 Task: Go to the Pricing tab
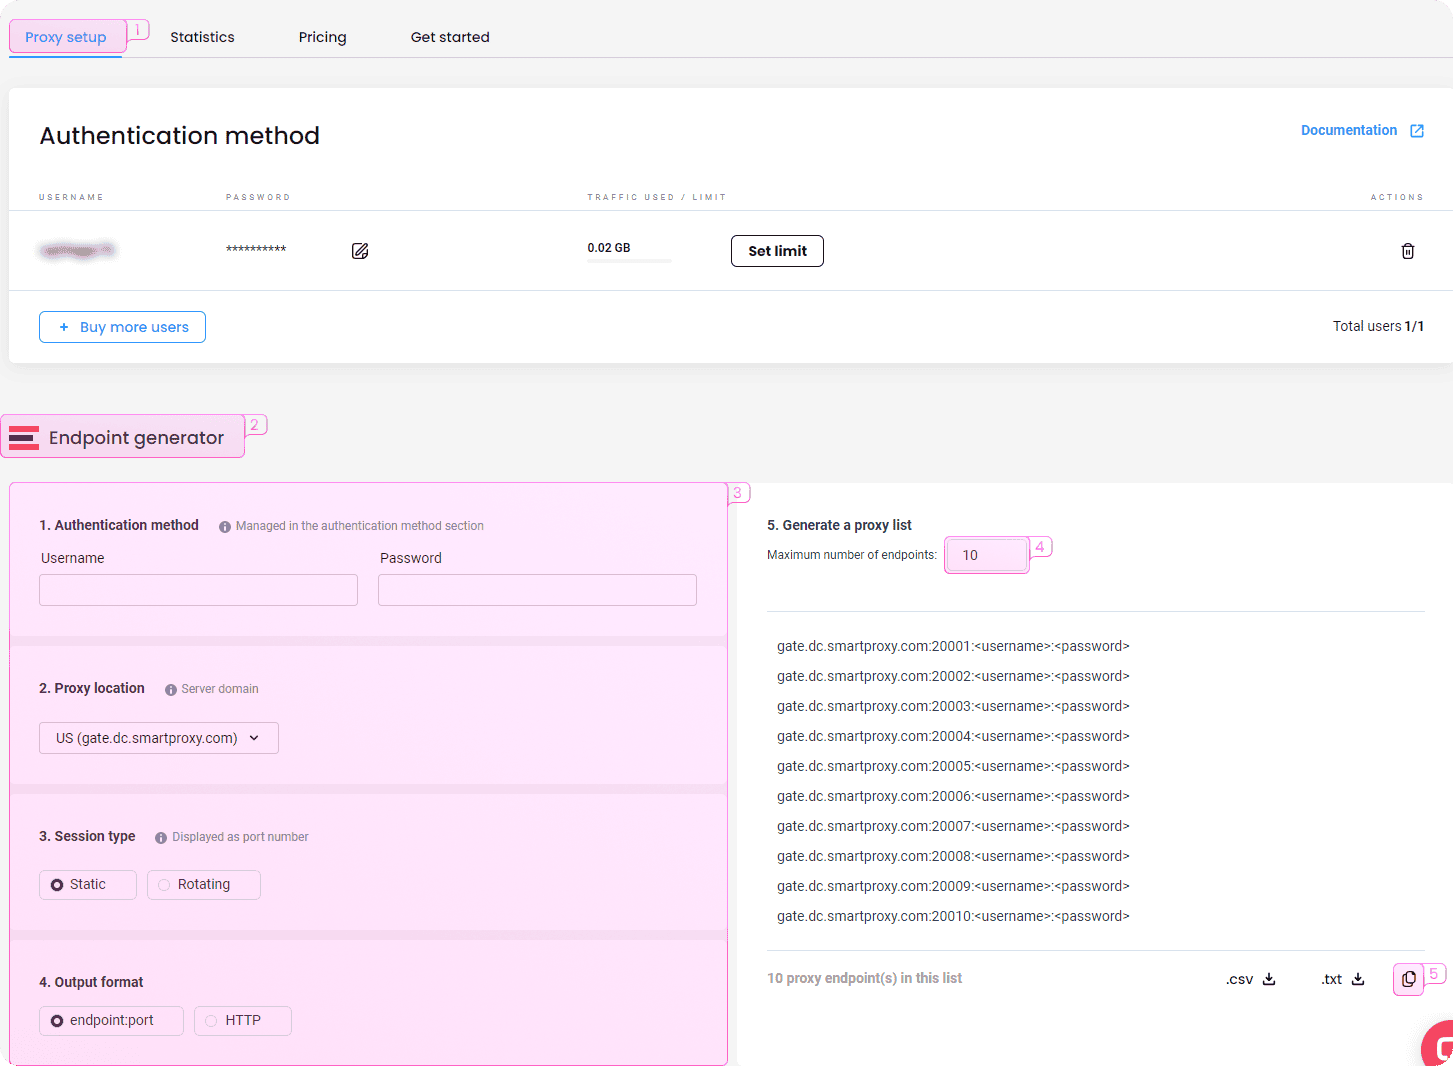pos(322,37)
